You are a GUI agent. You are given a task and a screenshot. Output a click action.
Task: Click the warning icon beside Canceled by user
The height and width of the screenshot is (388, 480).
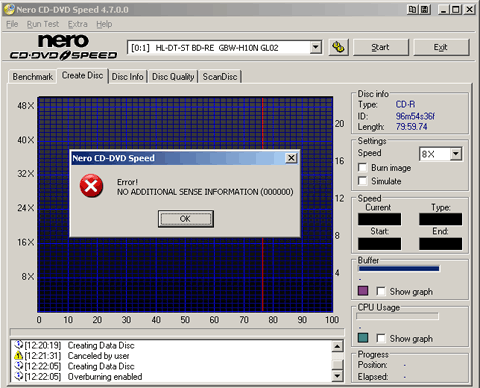pyautogui.click(x=19, y=355)
